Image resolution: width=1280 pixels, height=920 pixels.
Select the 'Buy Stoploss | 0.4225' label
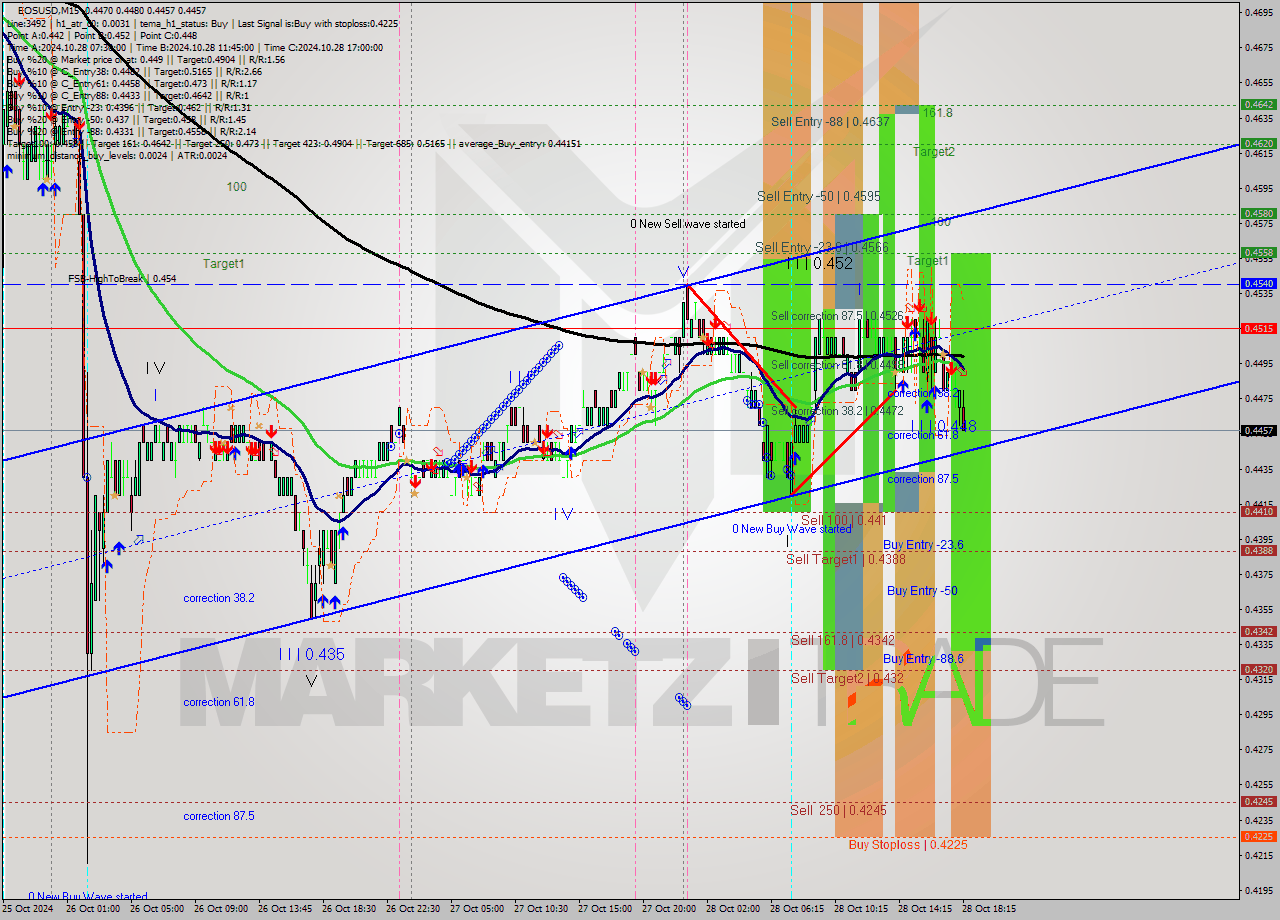tap(908, 844)
